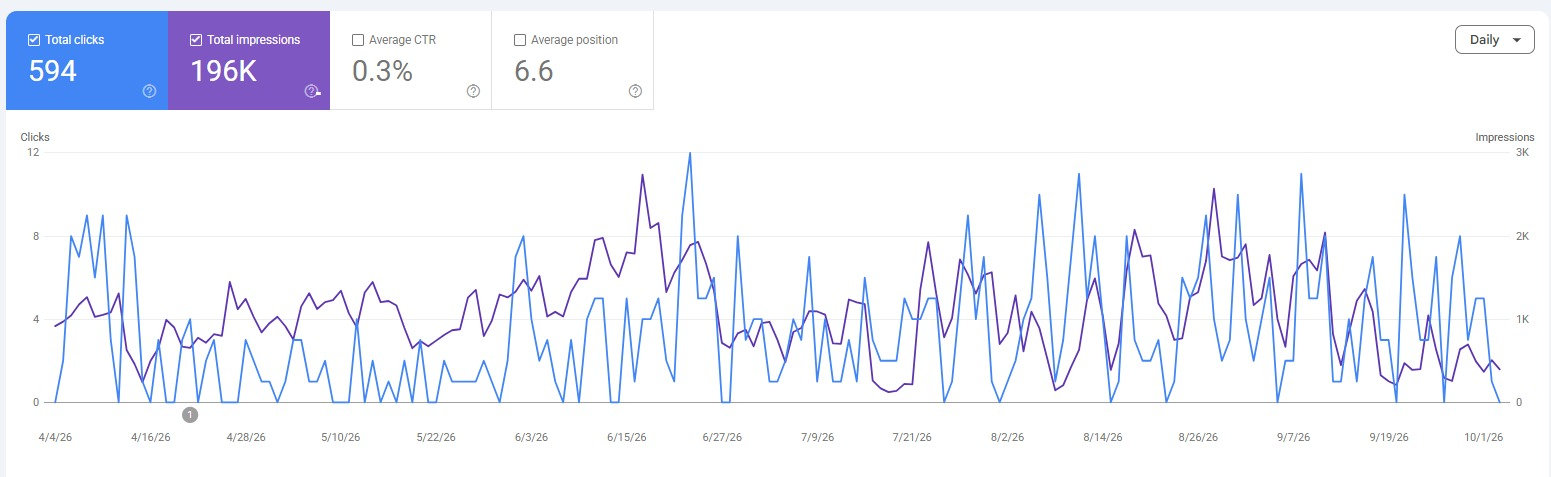The image size is (1551, 477).
Task: Open the Daily granularity dropdown
Action: 1494,40
